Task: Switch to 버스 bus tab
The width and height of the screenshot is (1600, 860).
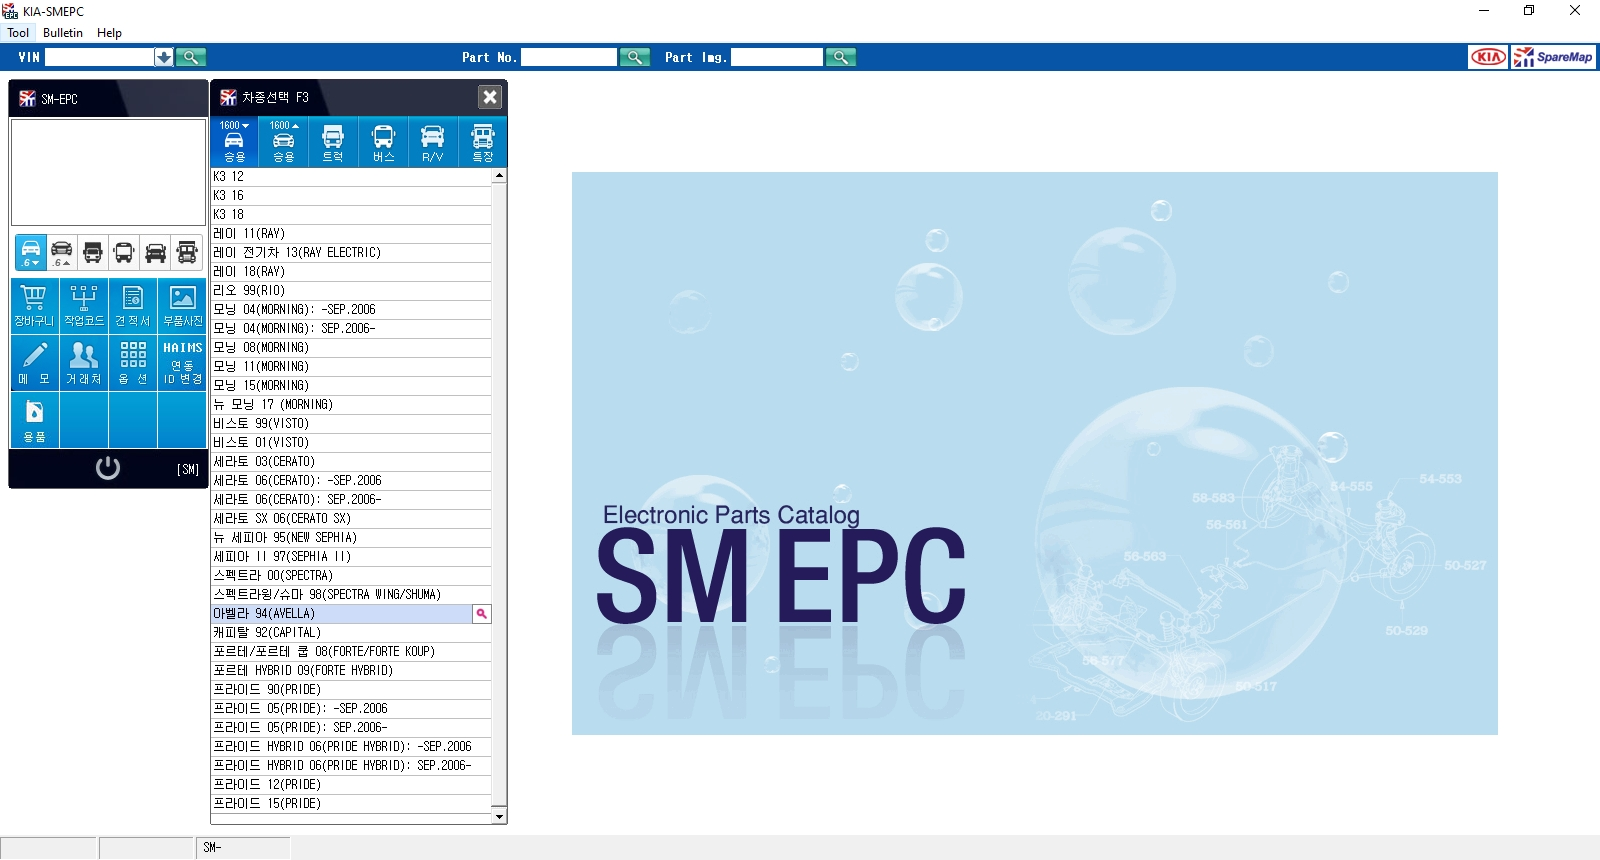Action: point(383,142)
